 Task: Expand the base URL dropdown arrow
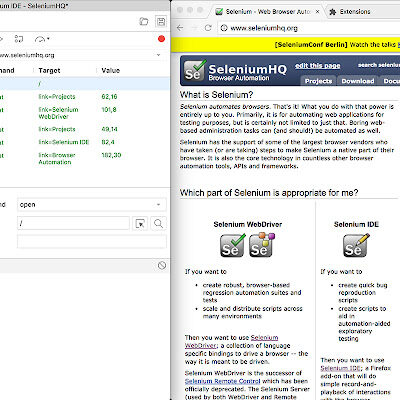tap(159, 55)
